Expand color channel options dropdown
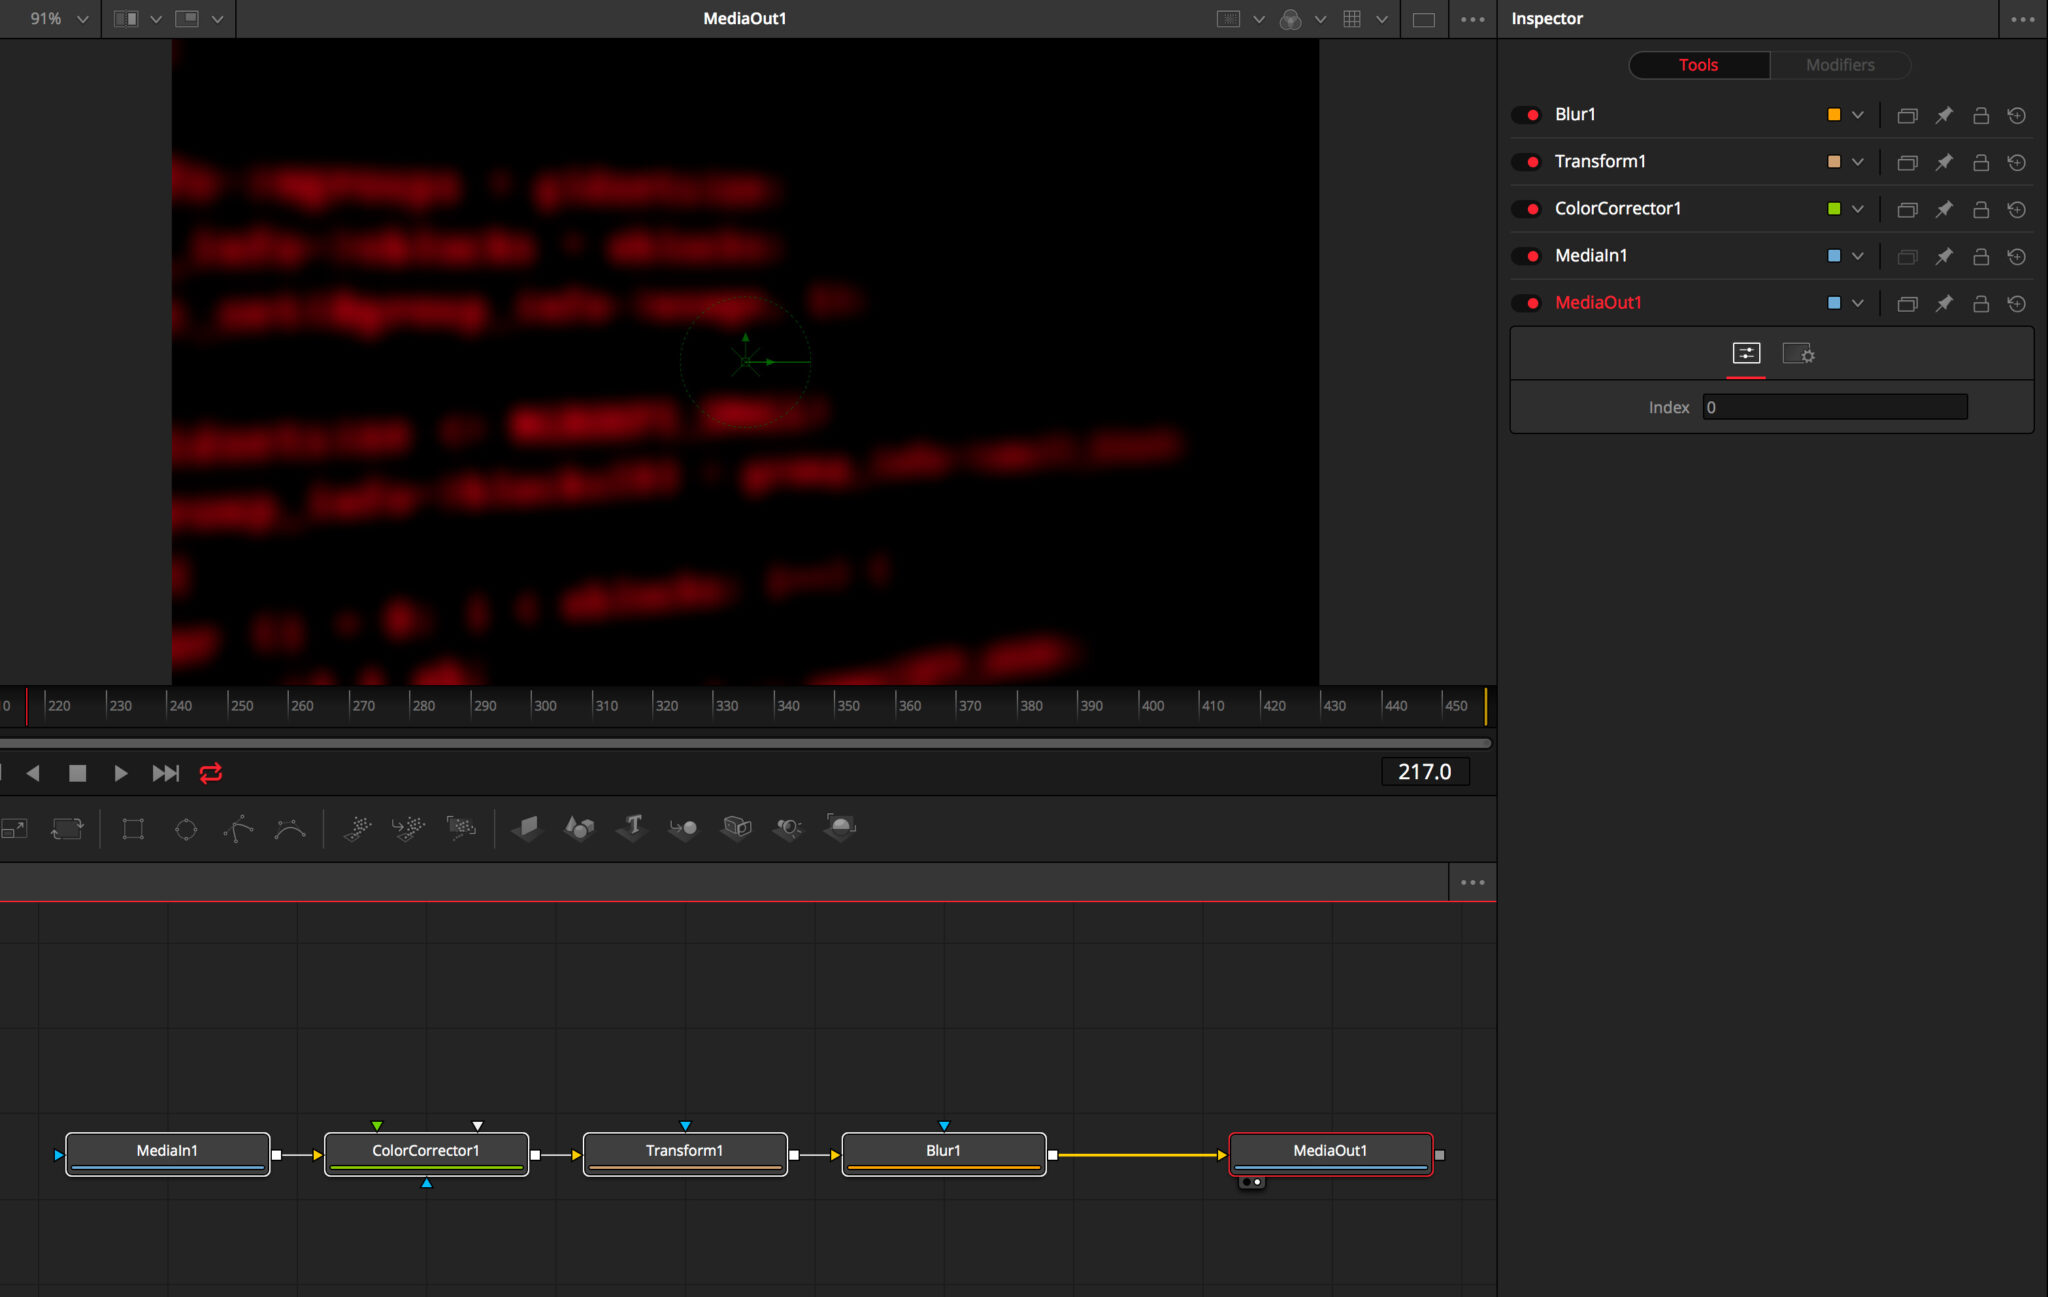The height and width of the screenshot is (1297, 2048). click(x=1320, y=19)
